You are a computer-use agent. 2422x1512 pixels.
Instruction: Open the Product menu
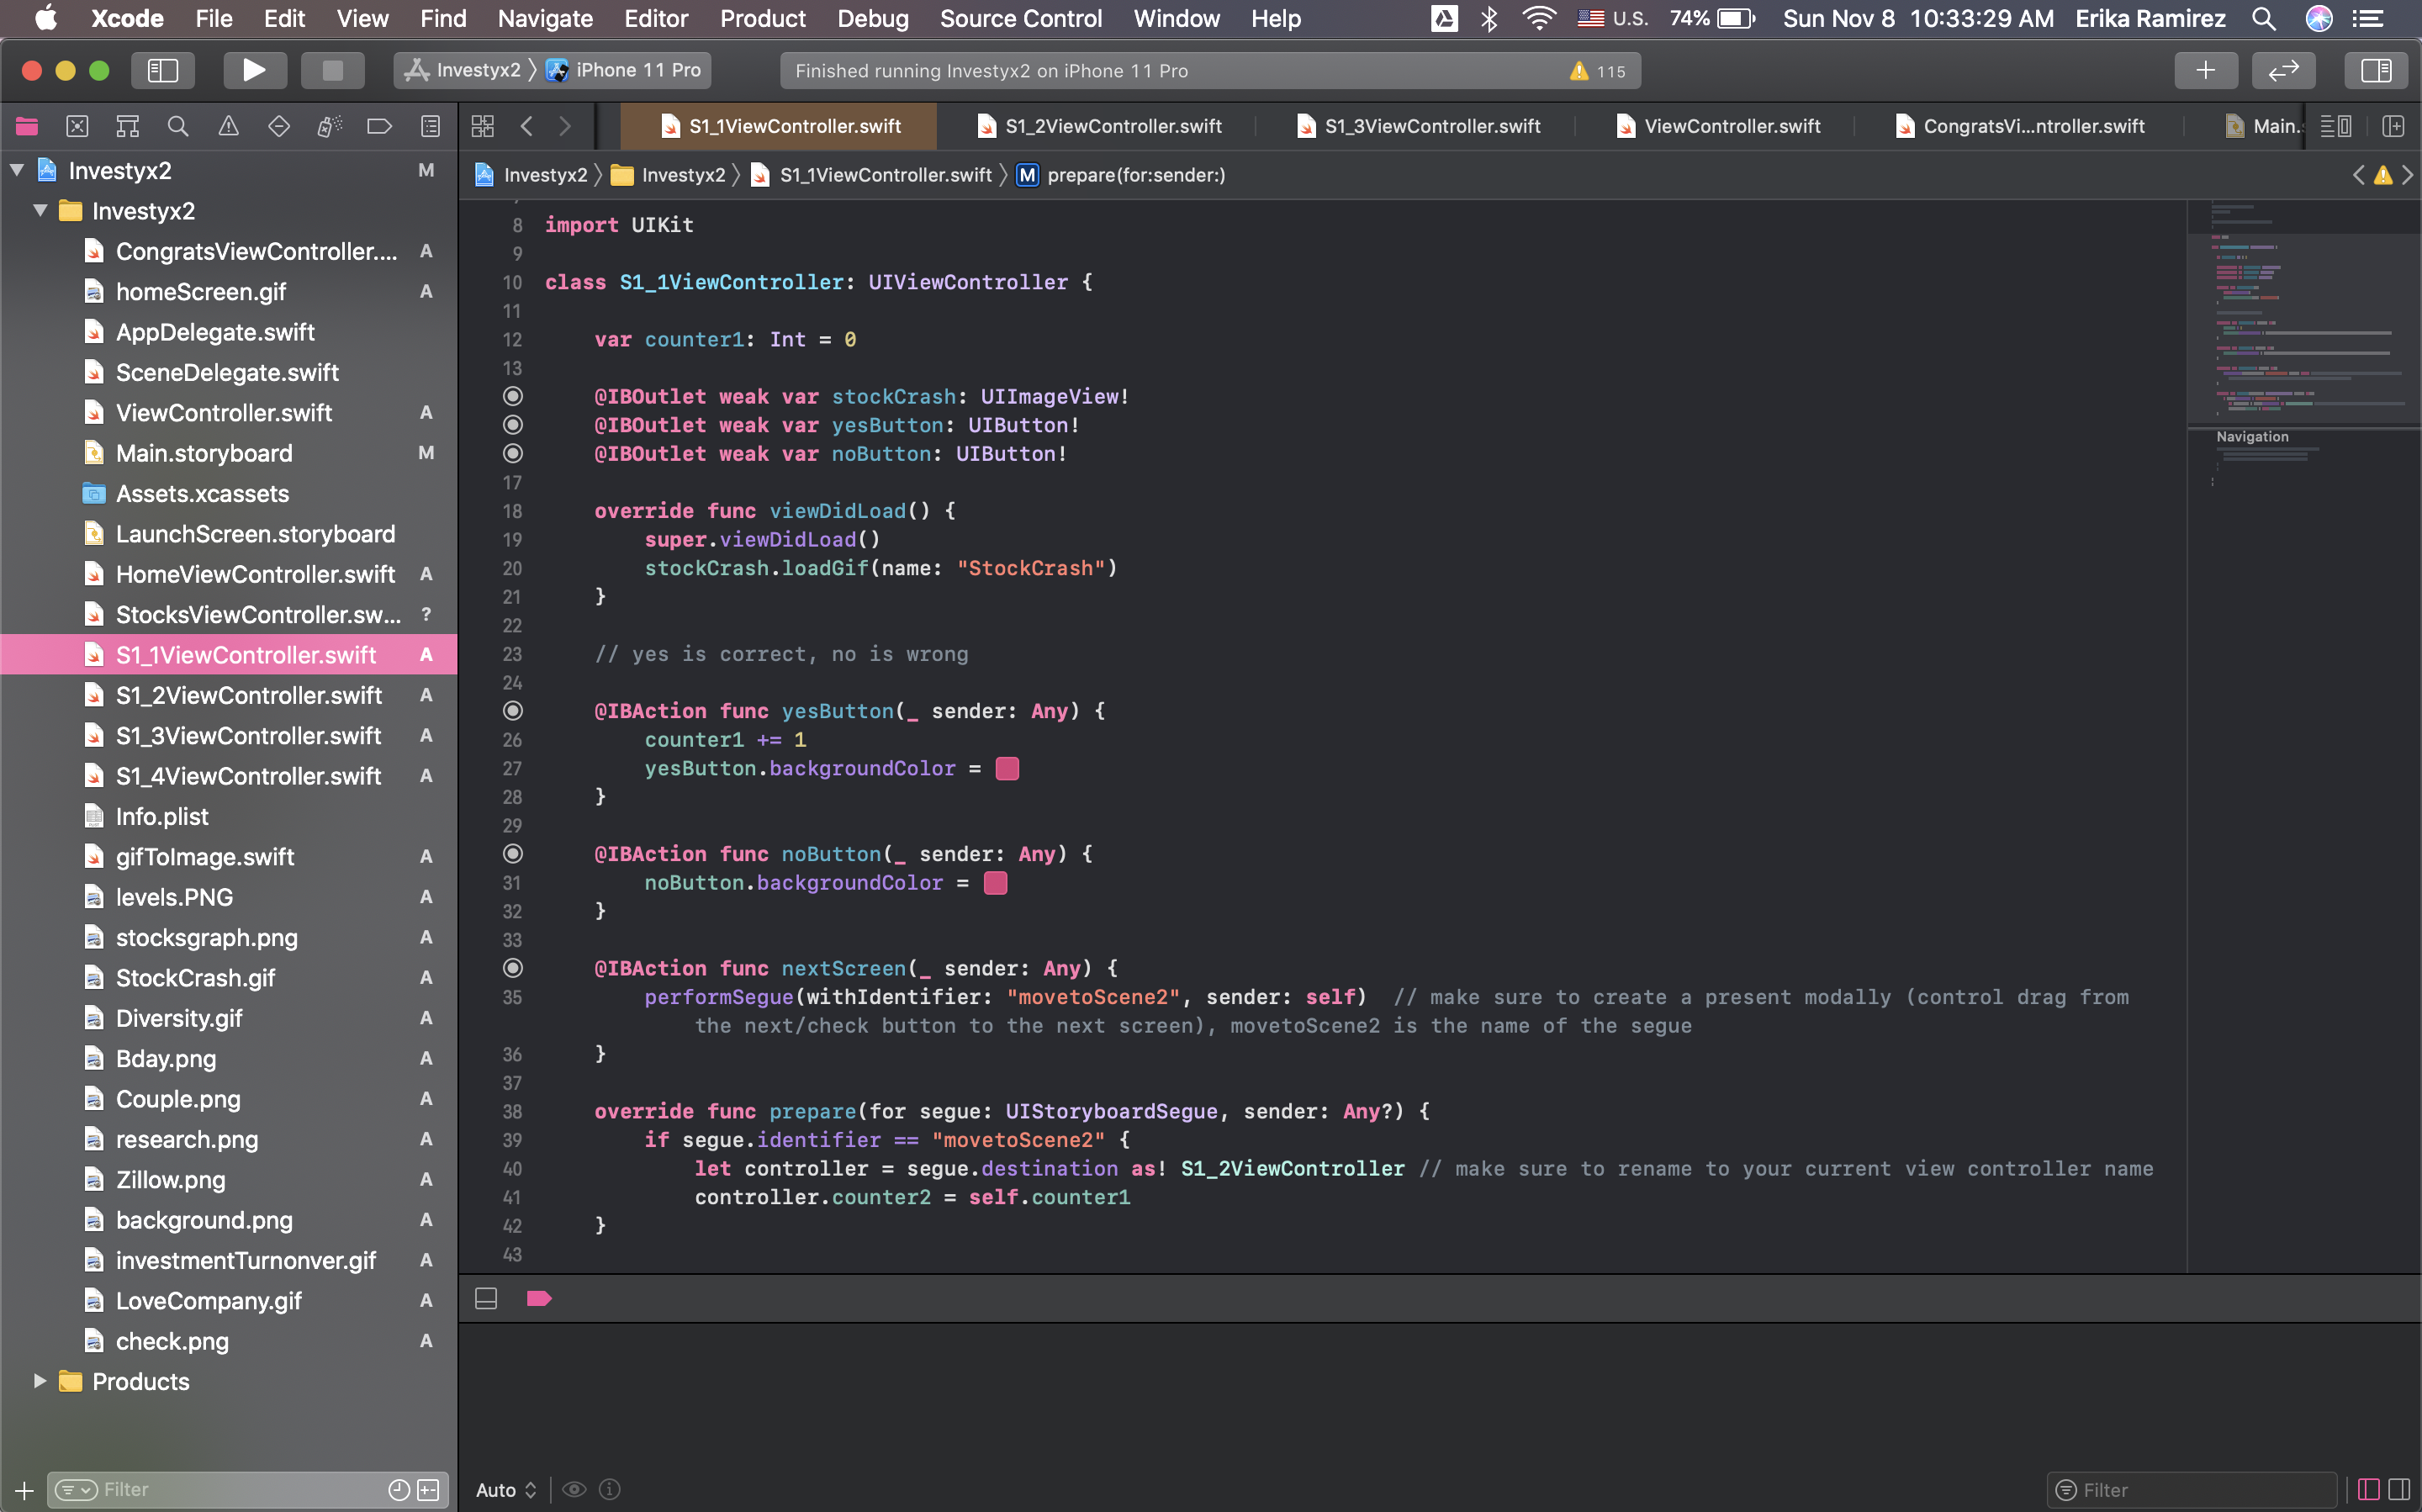click(x=762, y=18)
